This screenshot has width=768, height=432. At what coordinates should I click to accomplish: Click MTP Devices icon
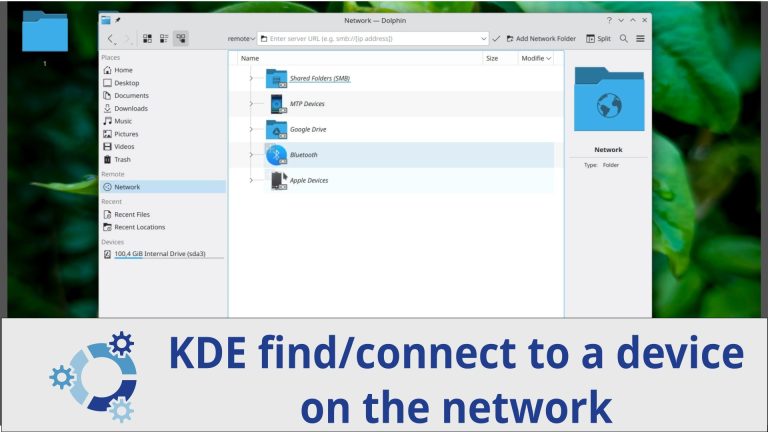click(277, 104)
